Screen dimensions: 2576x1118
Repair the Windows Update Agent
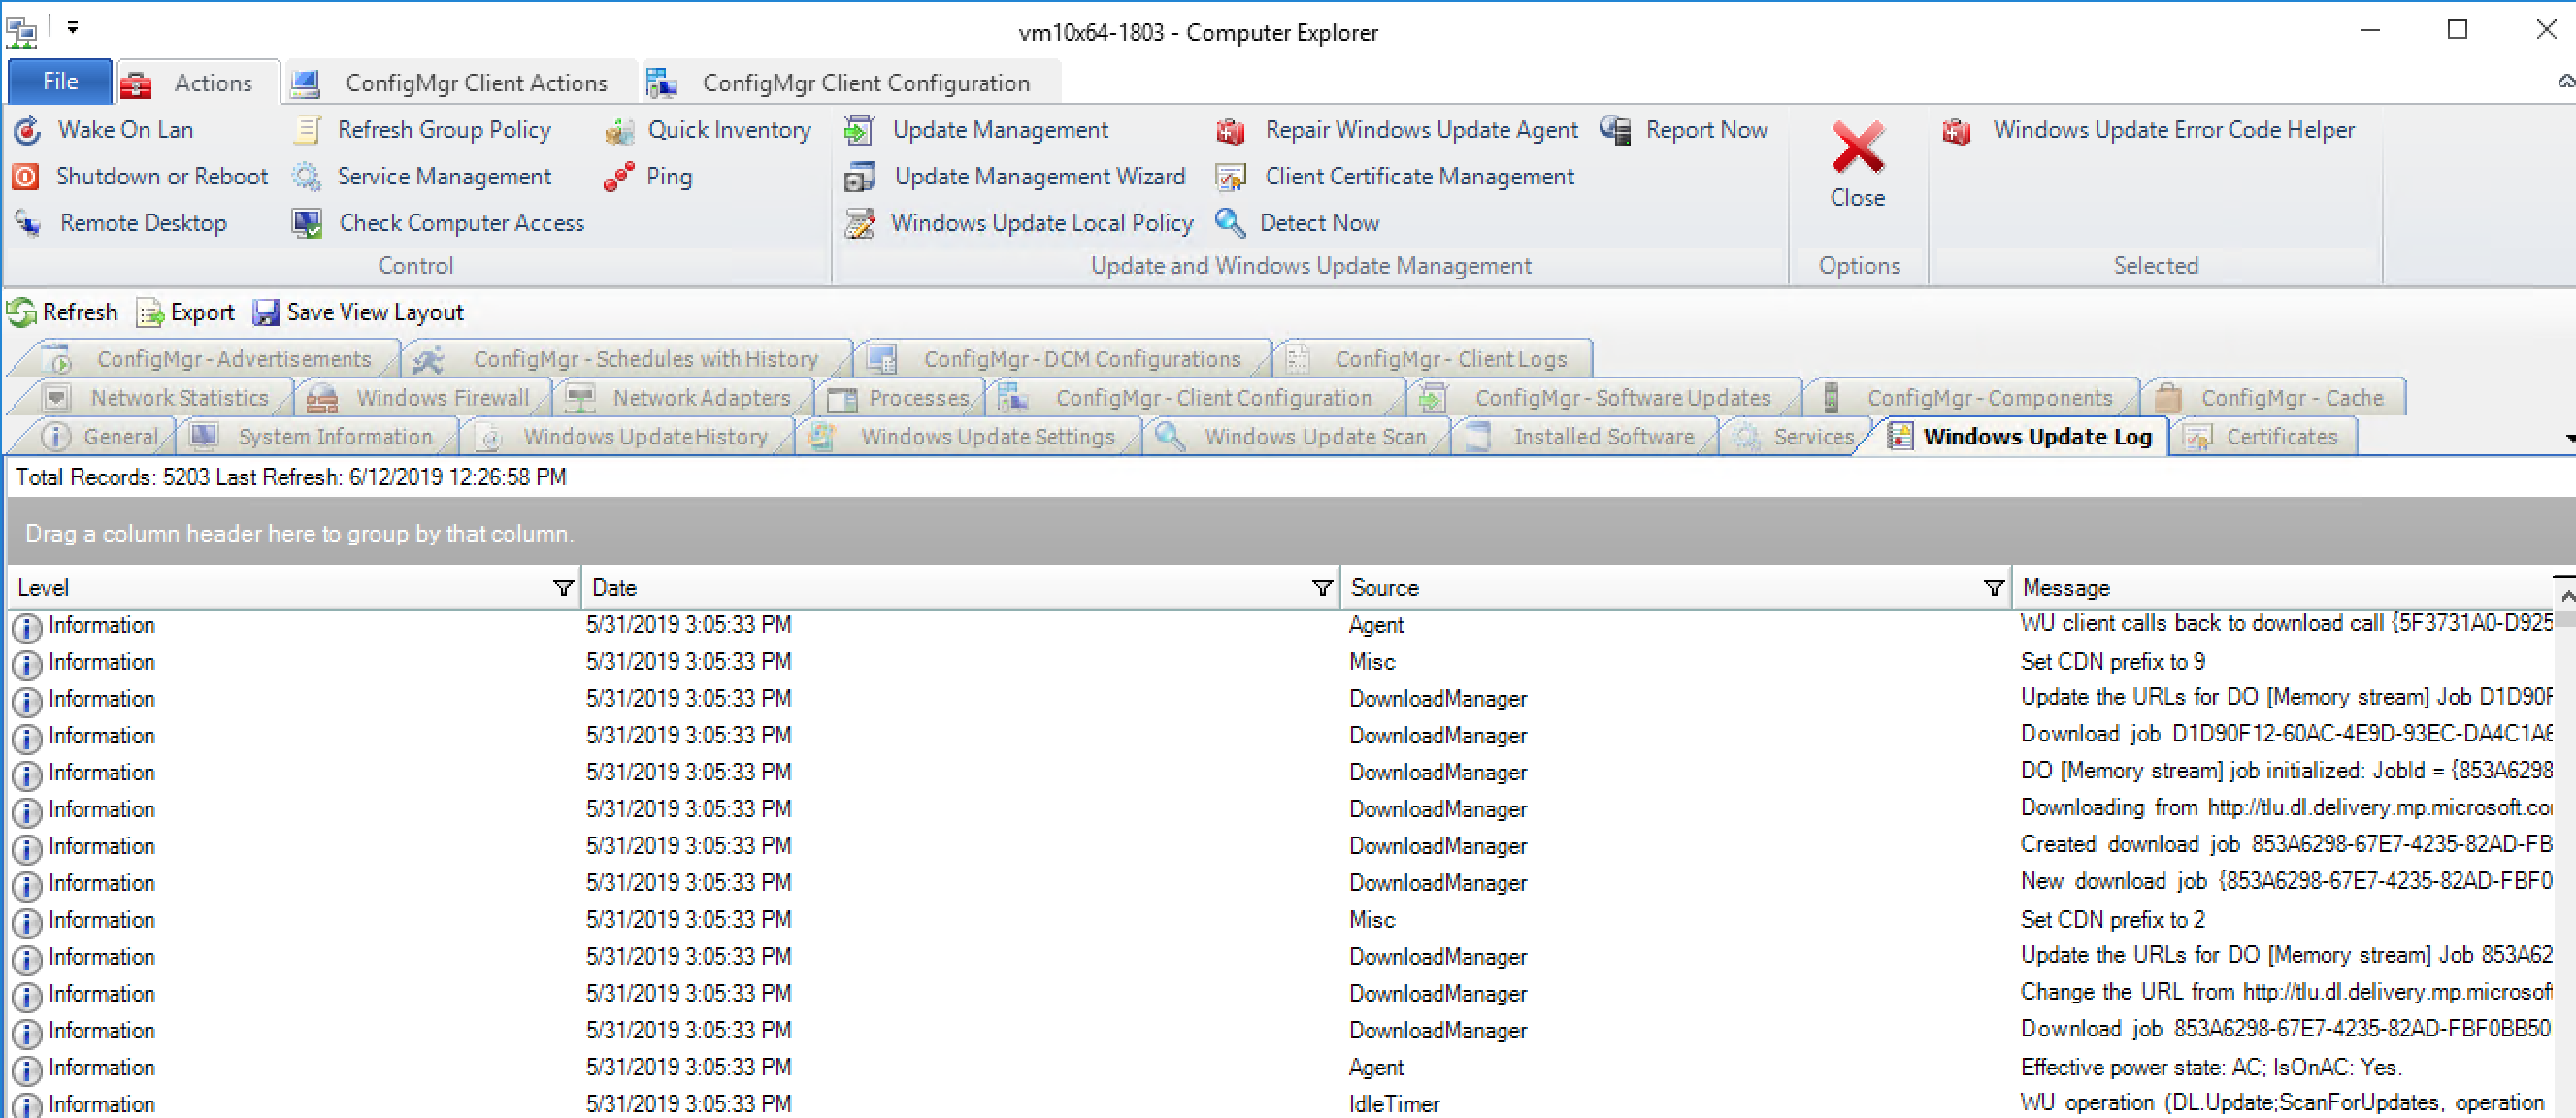(x=1420, y=129)
